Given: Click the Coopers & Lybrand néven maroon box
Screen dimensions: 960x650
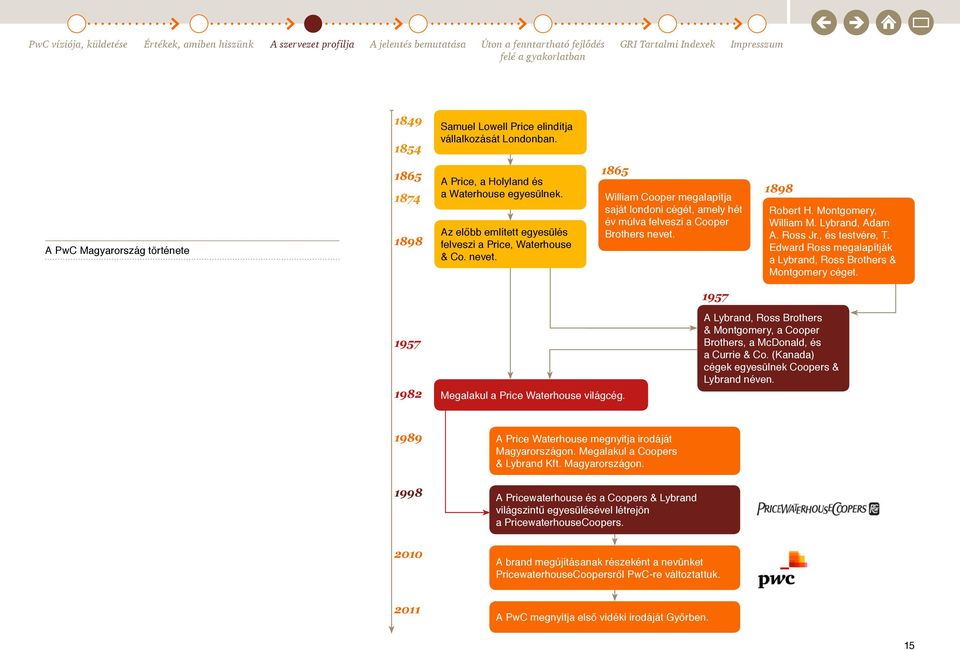Looking at the screenshot, I should click(773, 348).
